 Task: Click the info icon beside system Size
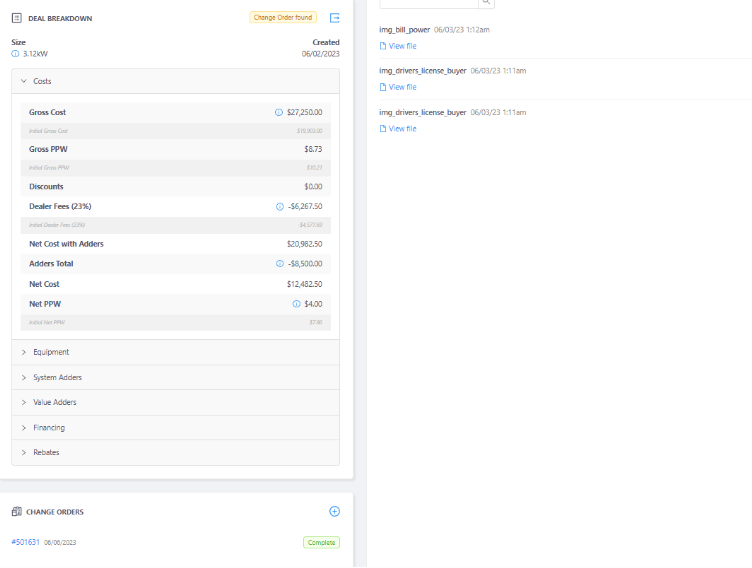coord(15,53)
